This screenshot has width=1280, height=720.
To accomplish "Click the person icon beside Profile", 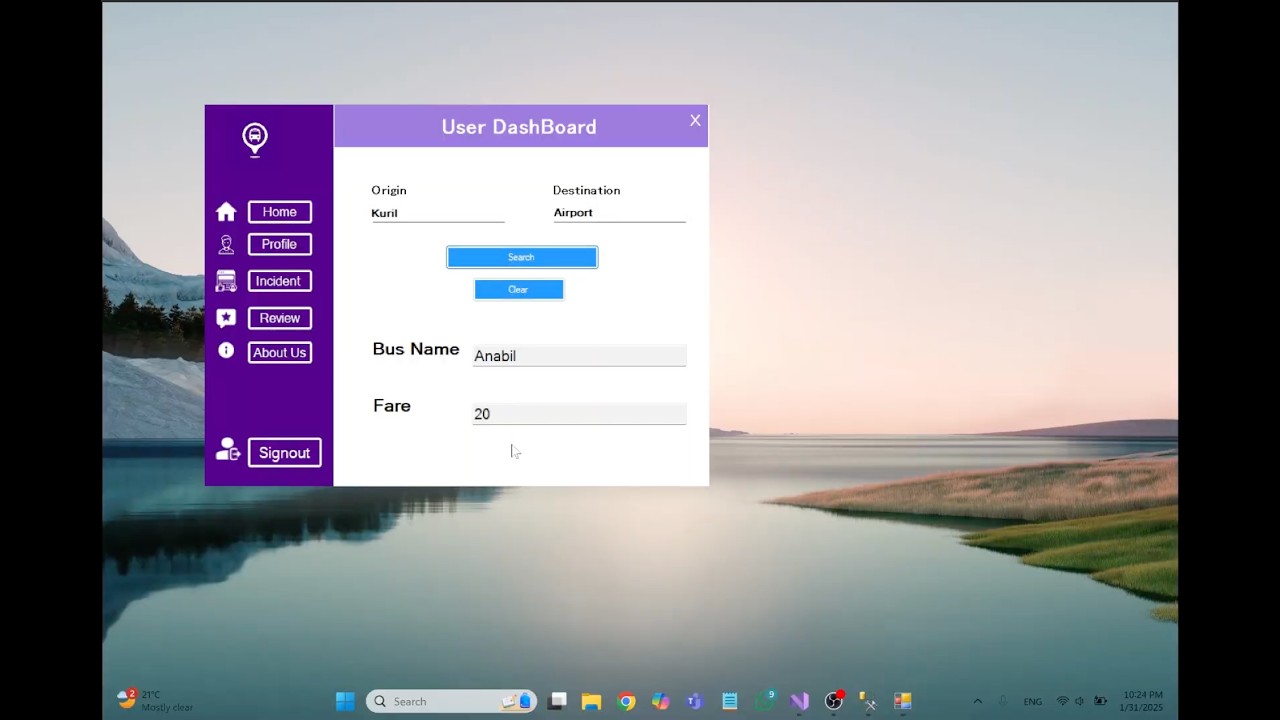I will coord(226,245).
